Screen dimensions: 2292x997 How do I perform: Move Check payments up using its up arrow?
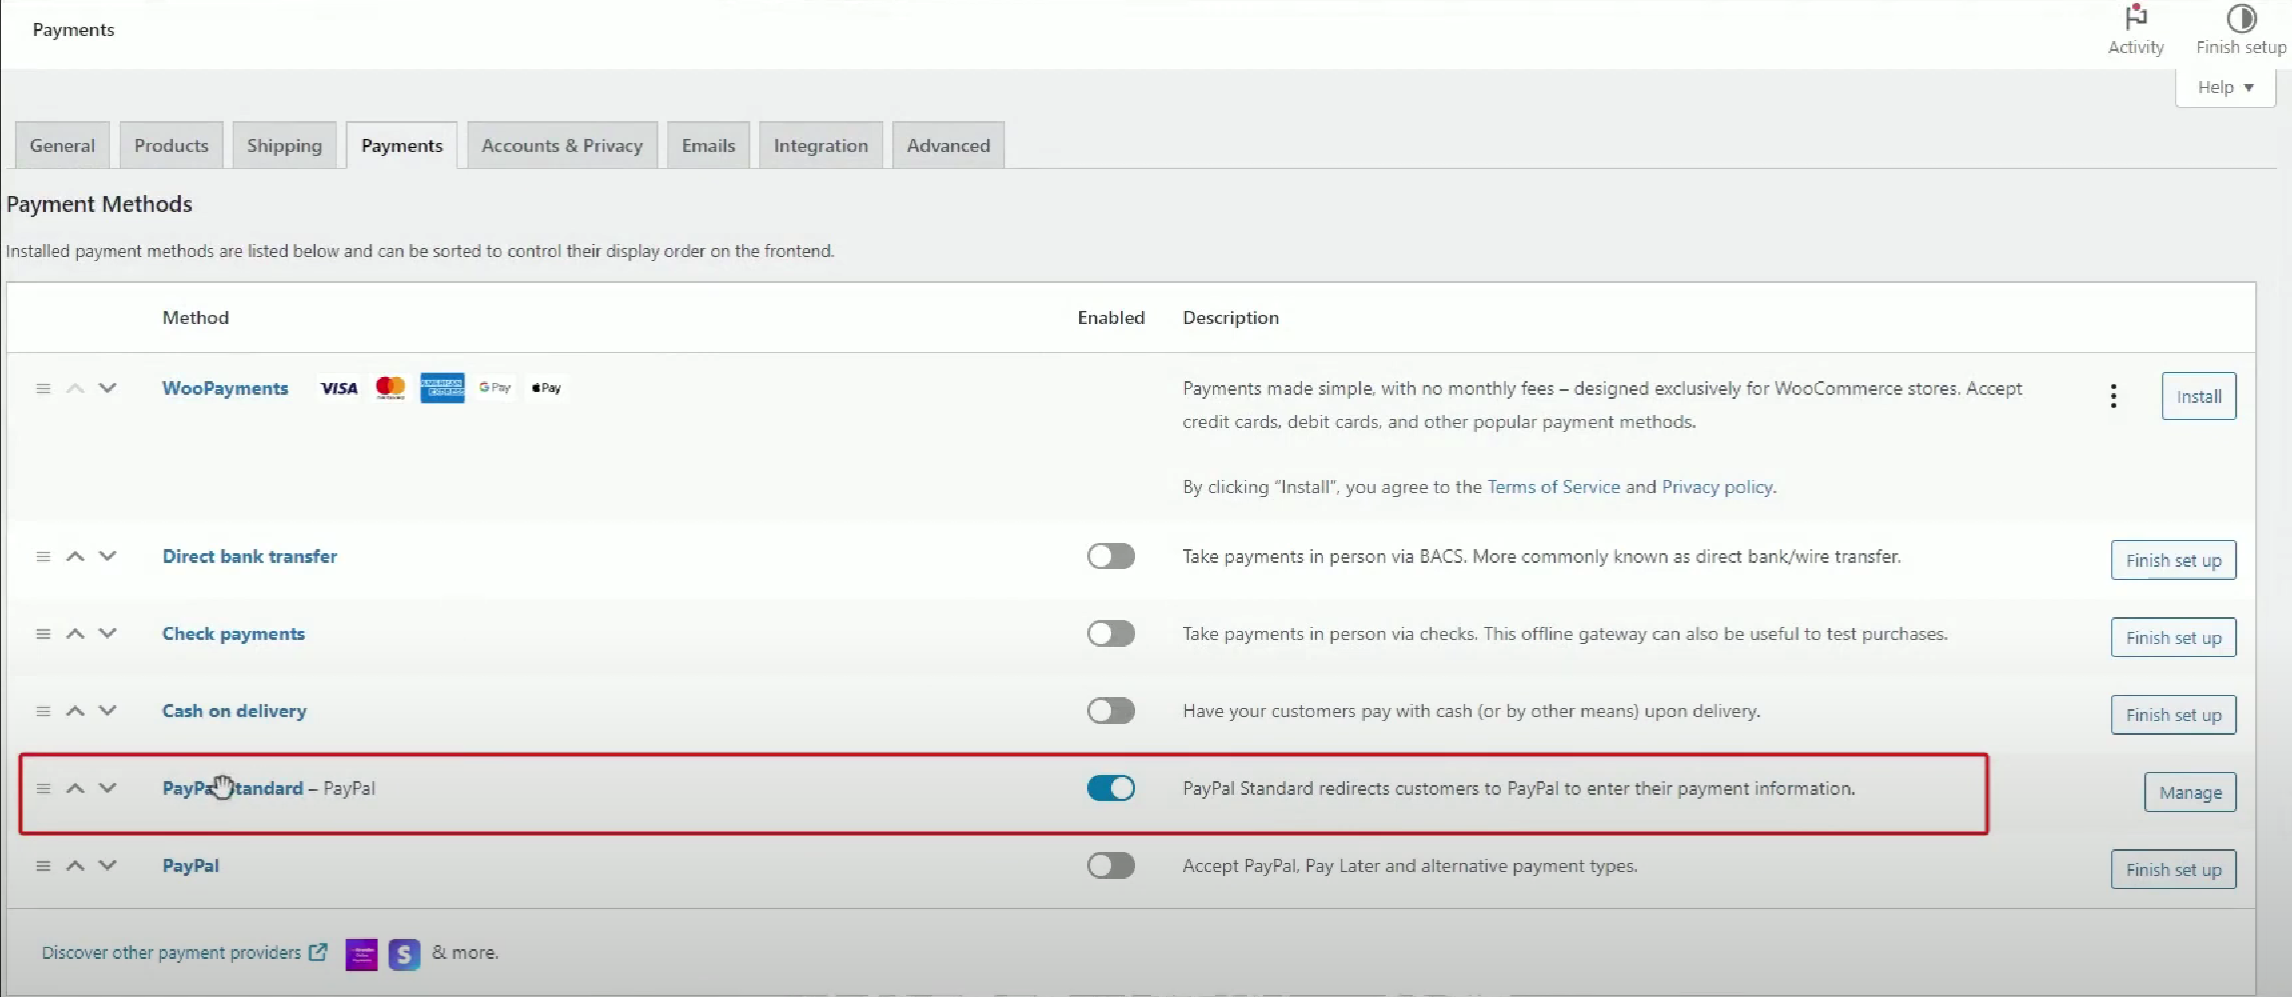[x=75, y=633]
